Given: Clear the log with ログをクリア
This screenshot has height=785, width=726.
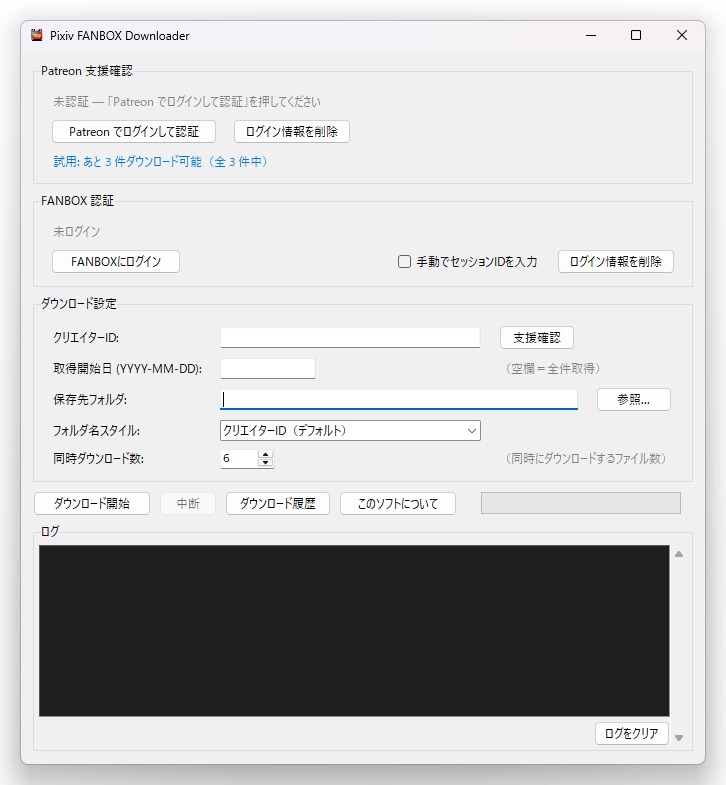Looking at the screenshot, I should point(631,733).
